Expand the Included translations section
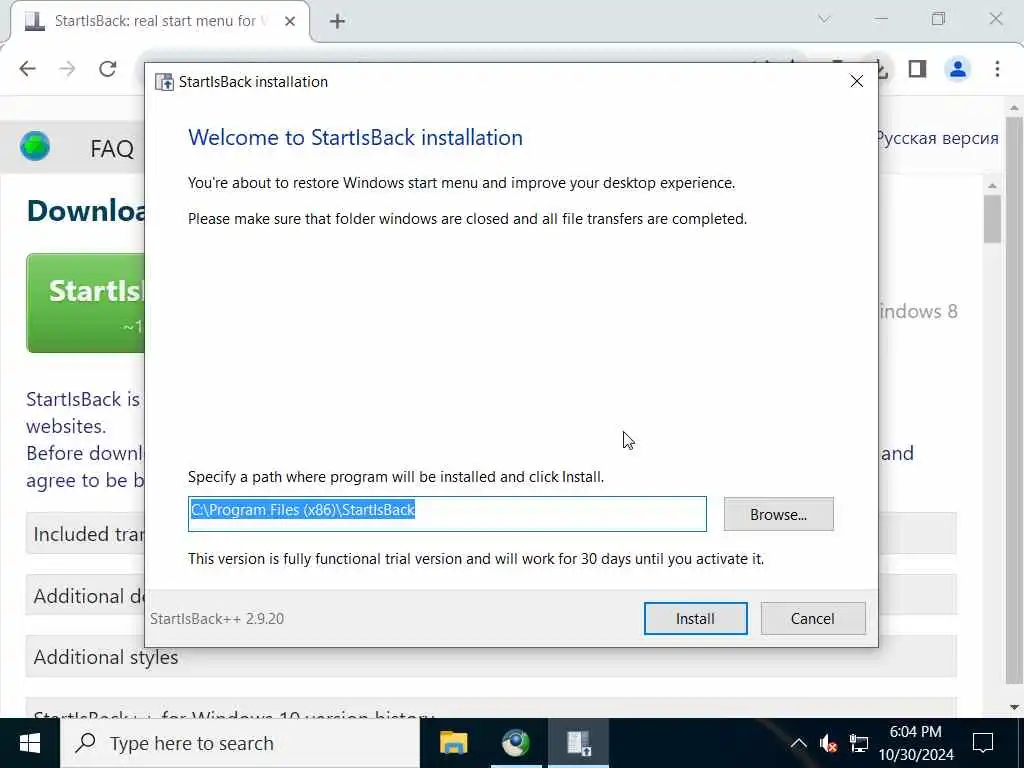 click(85, 534)
